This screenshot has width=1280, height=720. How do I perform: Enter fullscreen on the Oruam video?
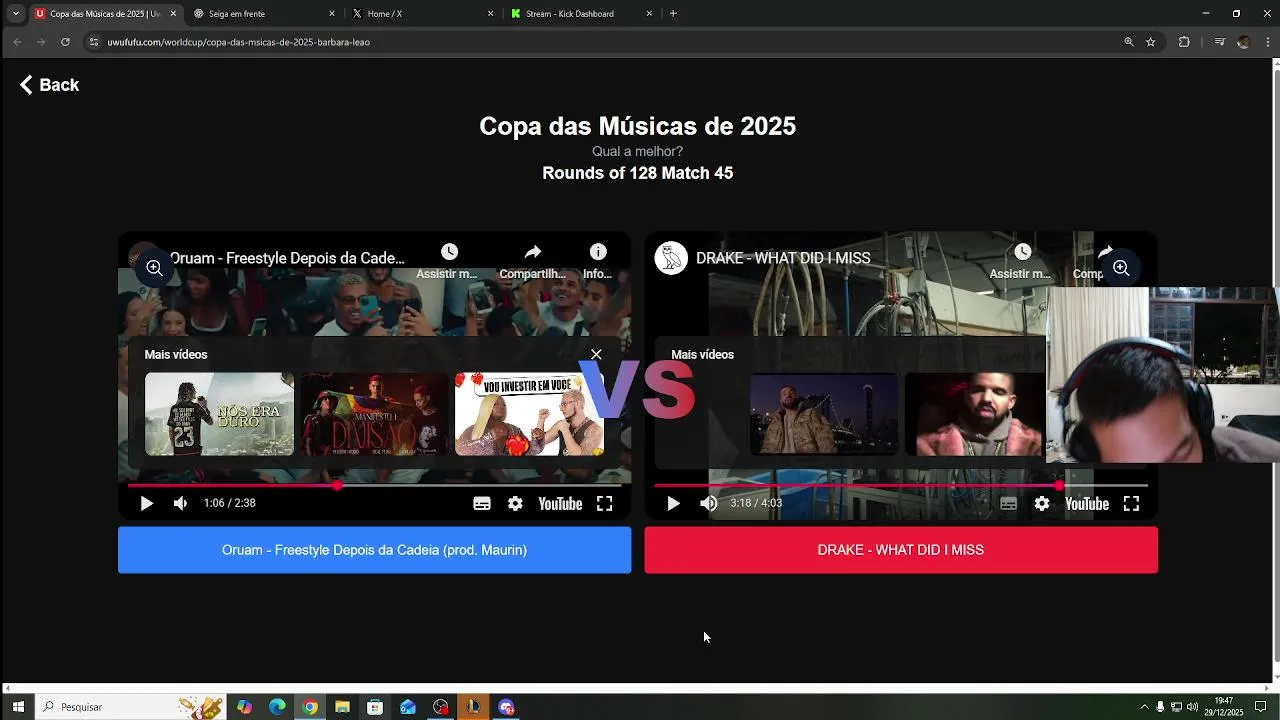click(x=605, y=504)
